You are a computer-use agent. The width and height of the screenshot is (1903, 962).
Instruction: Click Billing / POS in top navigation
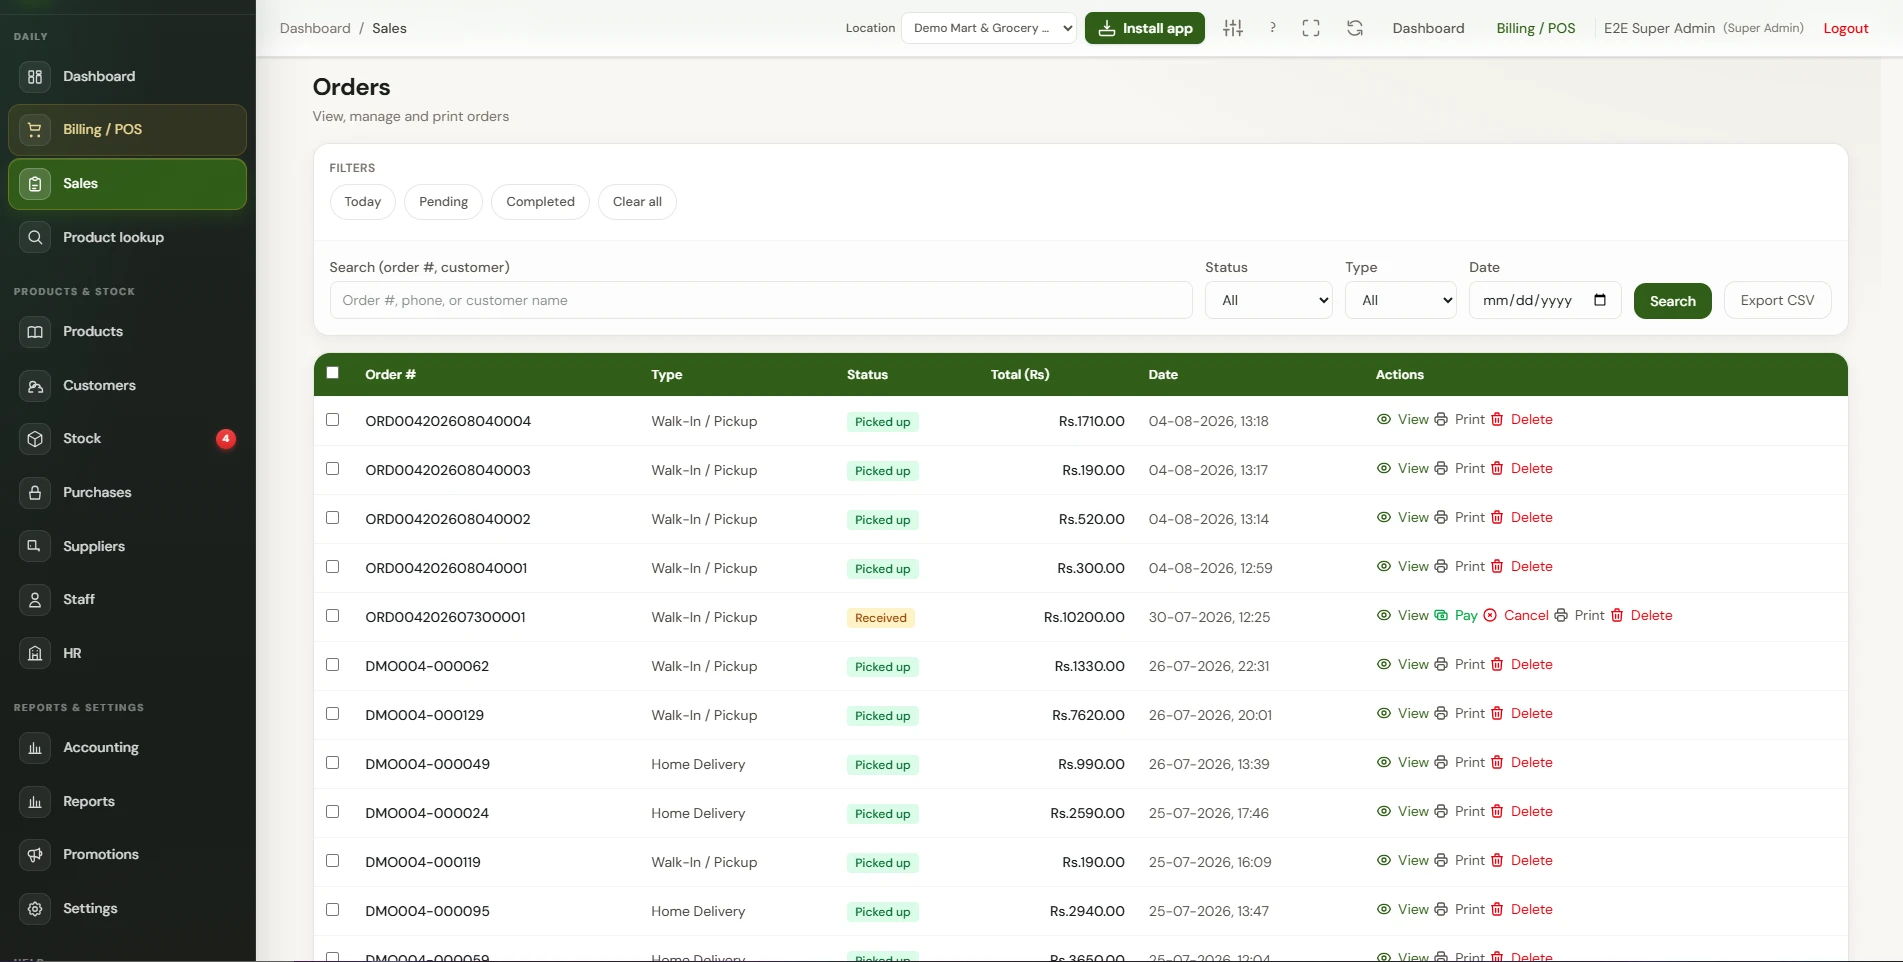1535,28
